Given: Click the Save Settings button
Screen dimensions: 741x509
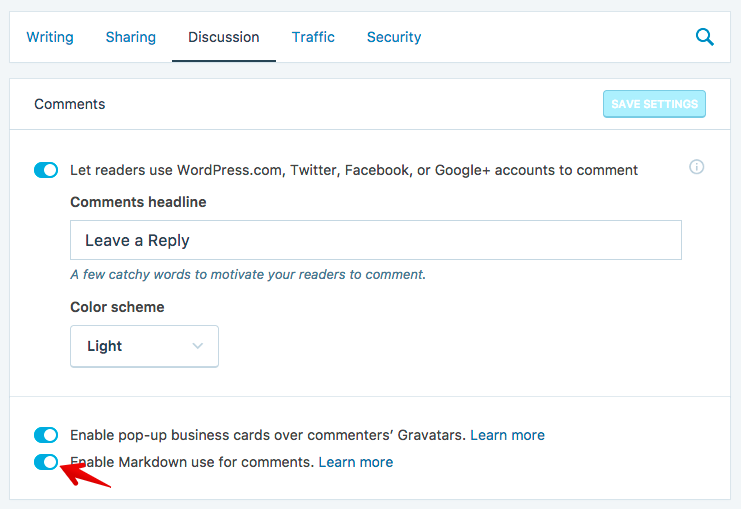Looking at the screenshot, I should point(654,104).
